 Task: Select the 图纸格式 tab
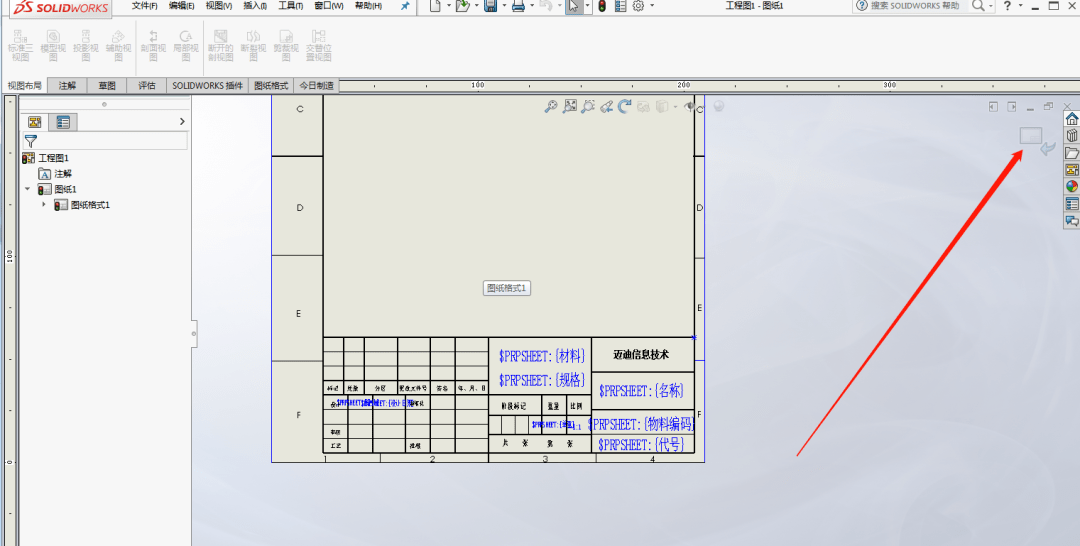[x=271, y=86]
